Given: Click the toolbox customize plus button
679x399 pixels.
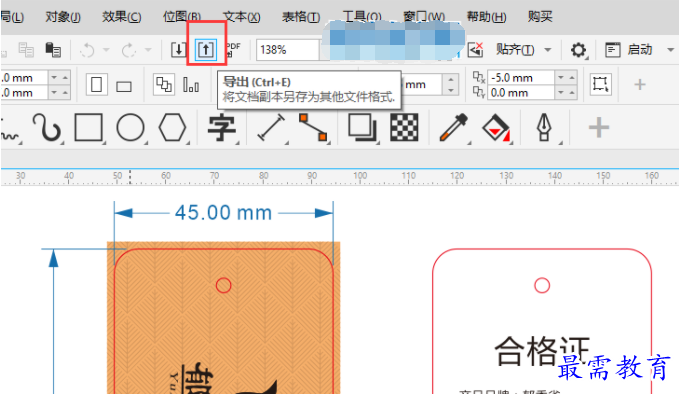Looking at the screenshot, I should (x=599, y=127).
